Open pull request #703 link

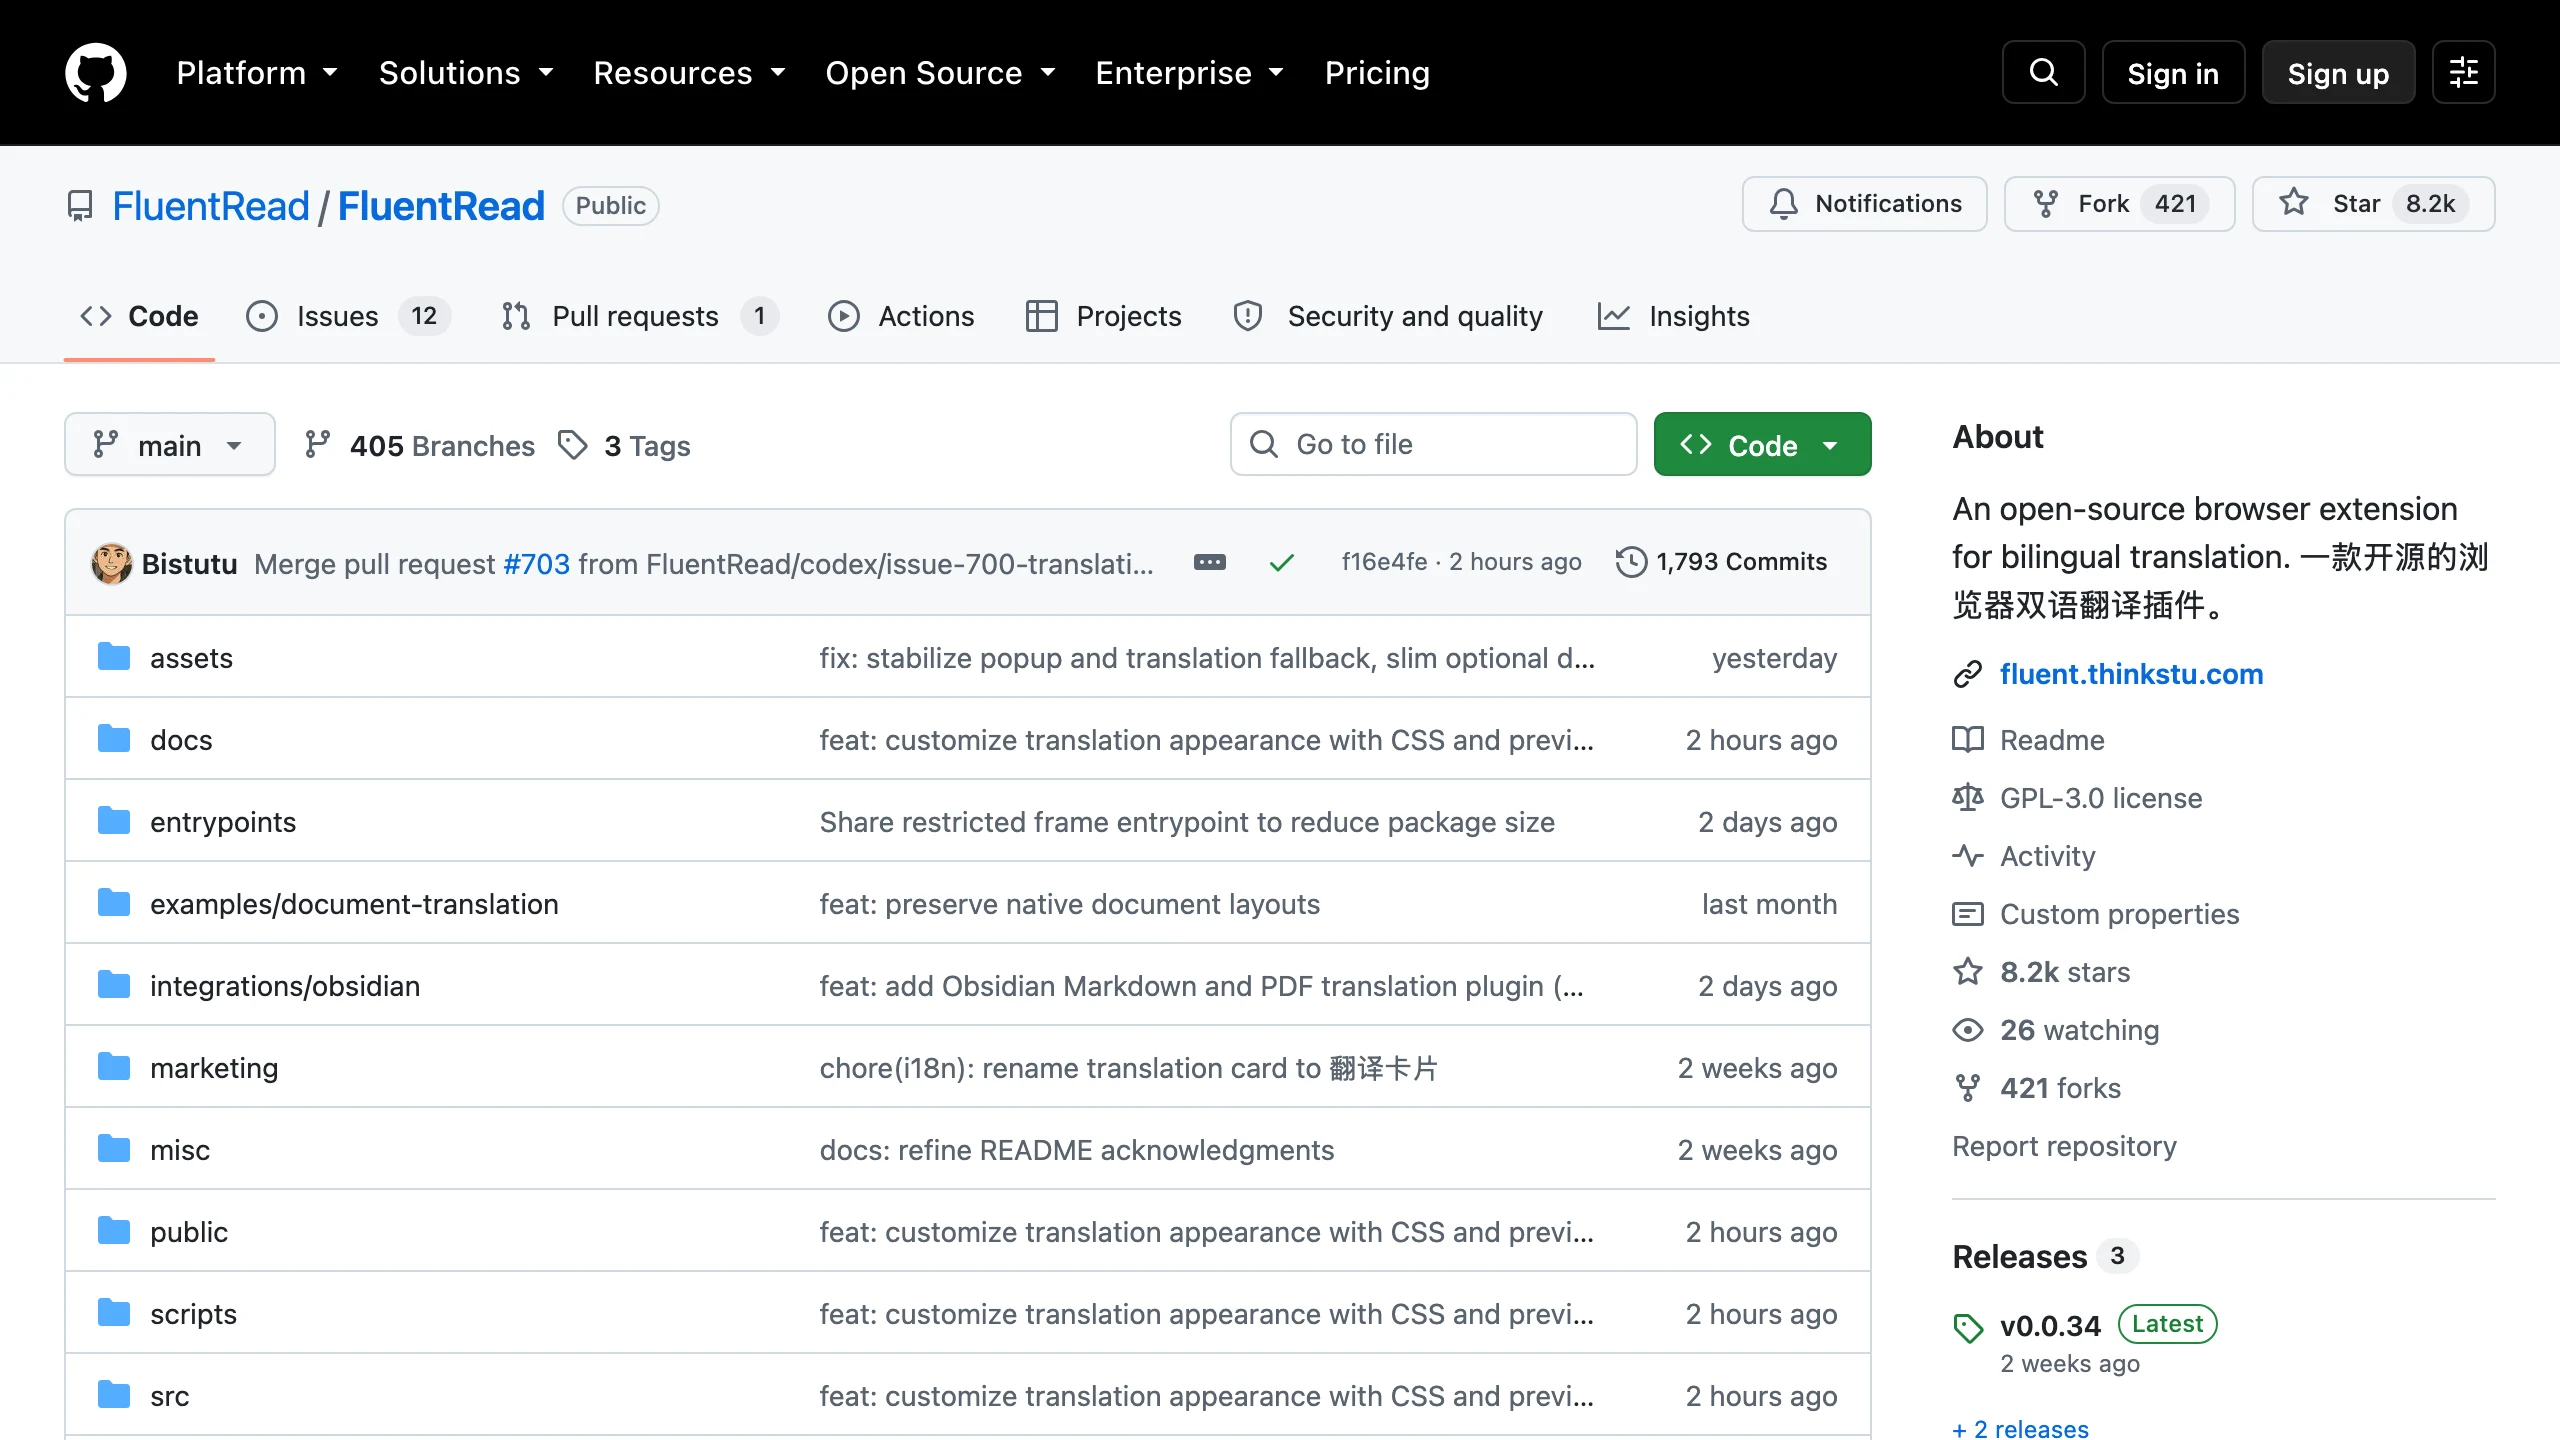pyautogui.click(x=536, y=563)
